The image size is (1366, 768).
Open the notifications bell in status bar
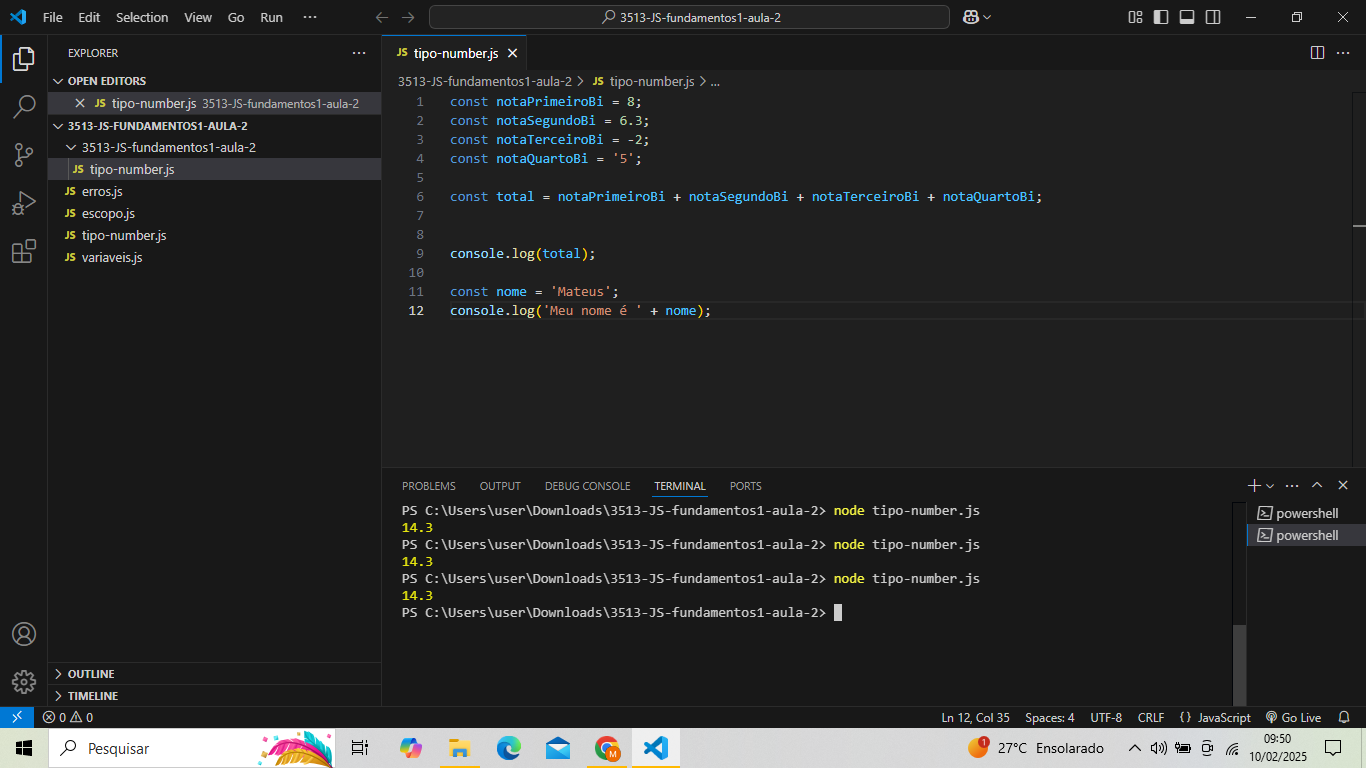(1345, 717)
